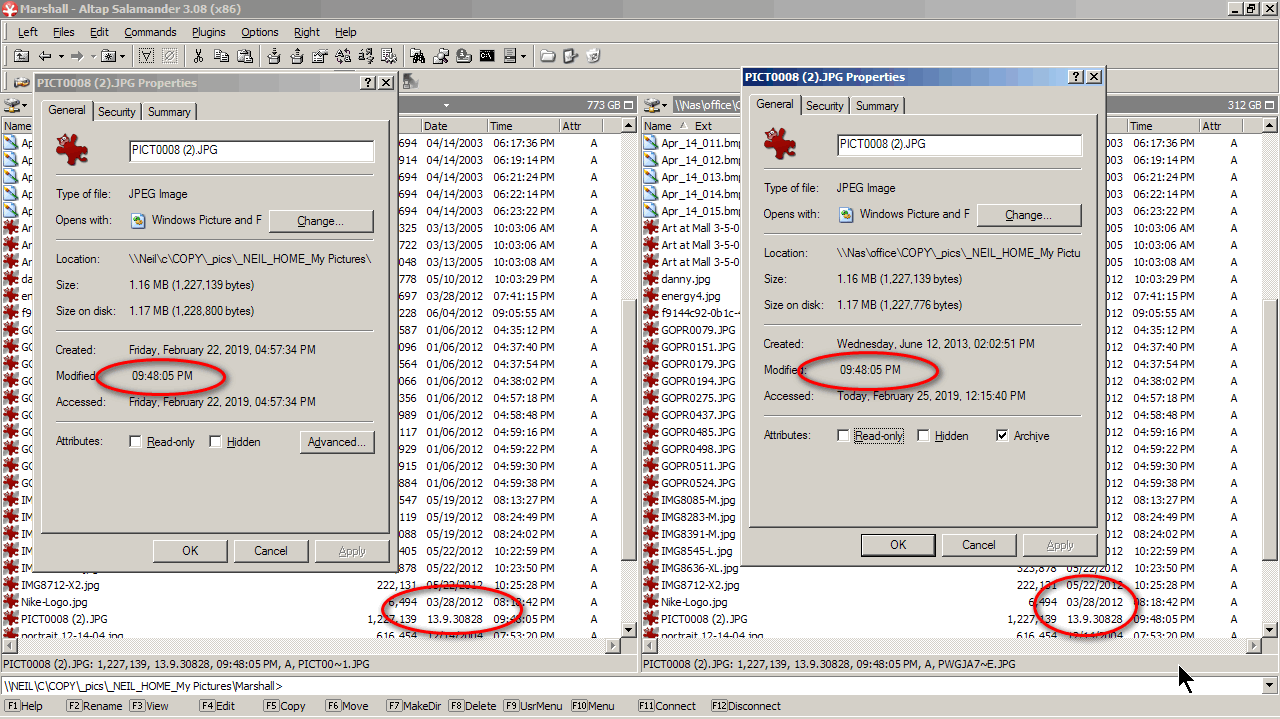1280x719 pixels.
Task: Click the parent directory up-arrow icon
Action: (x=22, y=56)
